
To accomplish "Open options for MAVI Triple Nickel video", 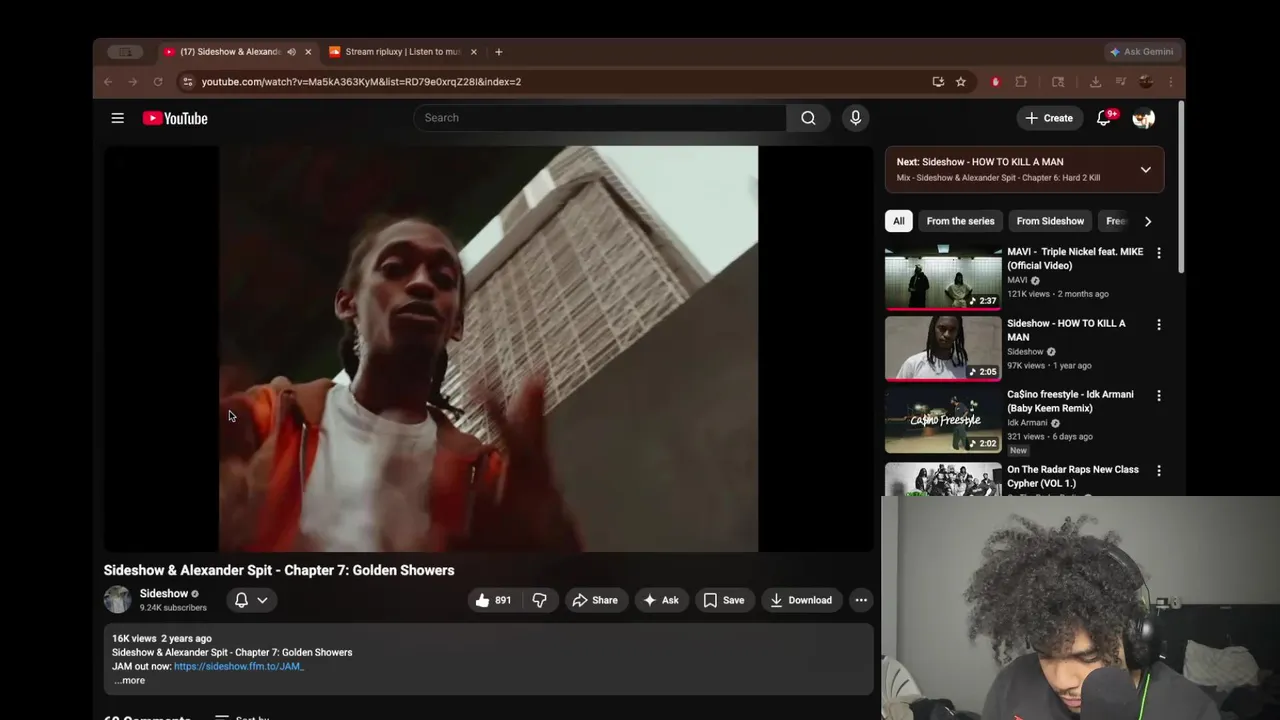I will click(1159, 253).
